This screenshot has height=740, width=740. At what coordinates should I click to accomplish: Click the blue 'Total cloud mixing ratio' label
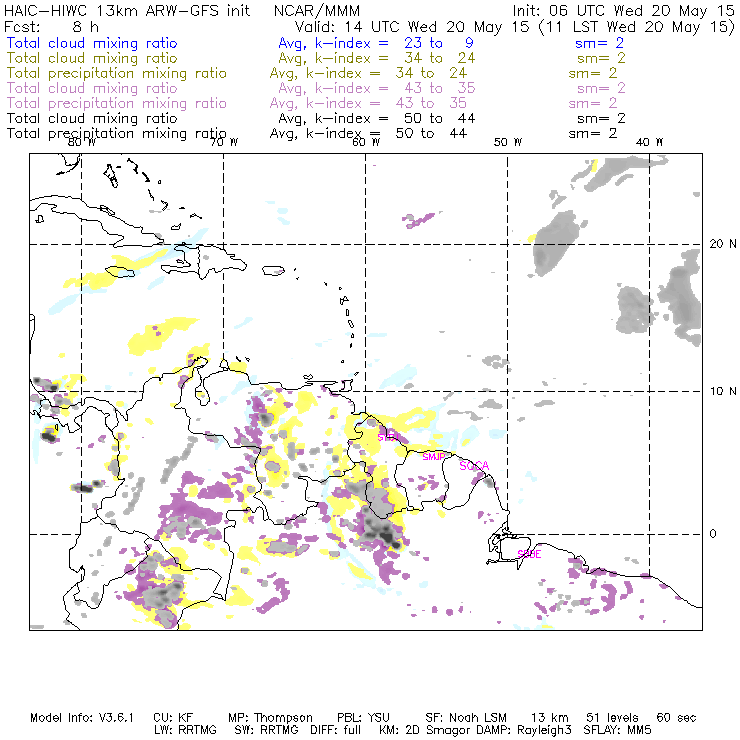92,43
